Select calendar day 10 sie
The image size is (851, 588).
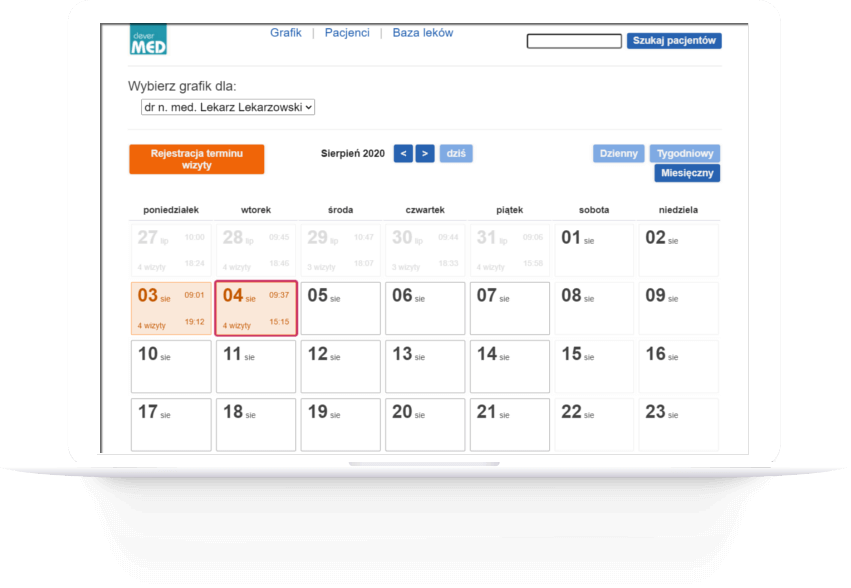pyautogui.click(x=171, y=366)
